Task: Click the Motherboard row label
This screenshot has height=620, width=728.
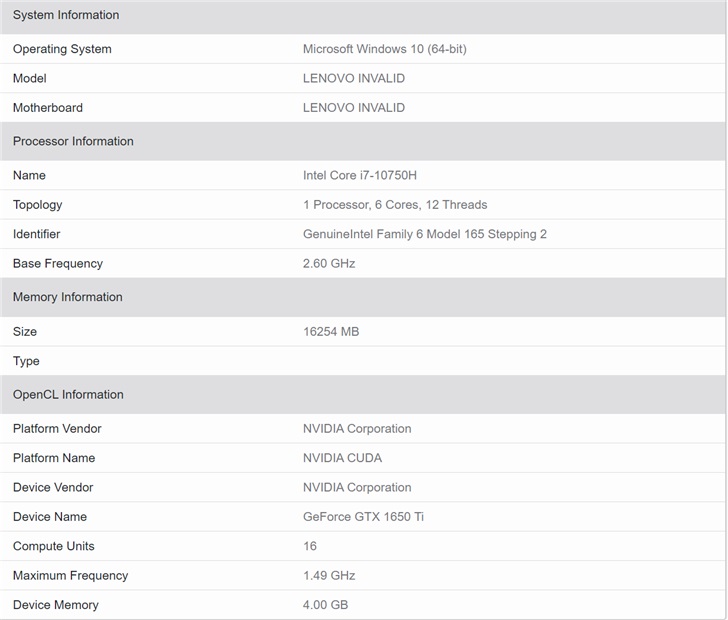Action: pyautogui.click(x=48, y=107)
